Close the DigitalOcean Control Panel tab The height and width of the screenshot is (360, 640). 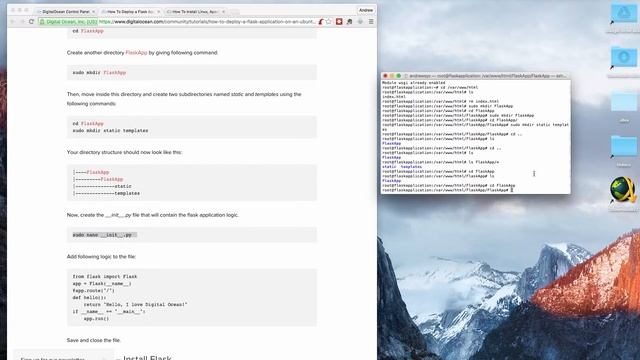(x=93, y=12)
